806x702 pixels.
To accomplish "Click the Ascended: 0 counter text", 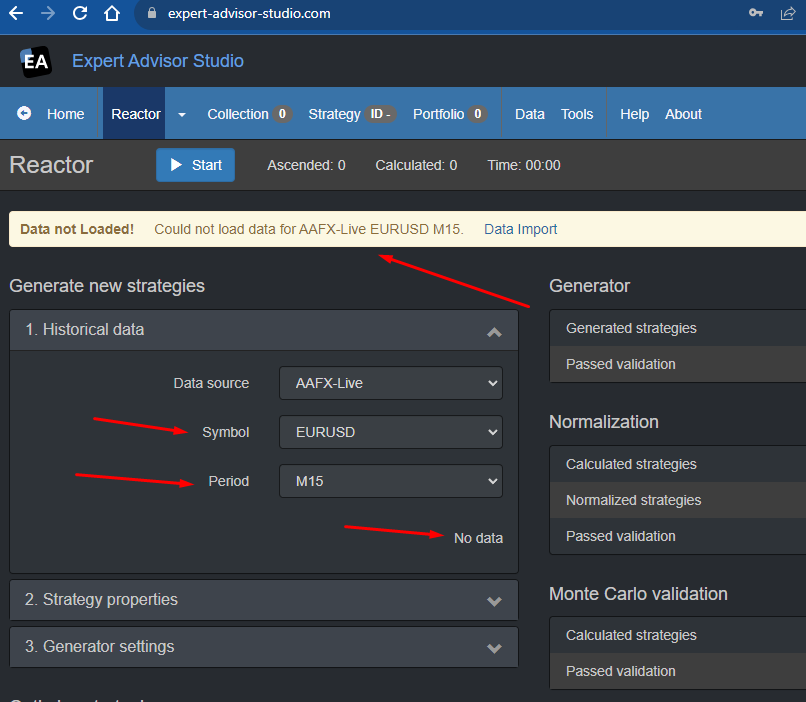I will click(306, 165).
